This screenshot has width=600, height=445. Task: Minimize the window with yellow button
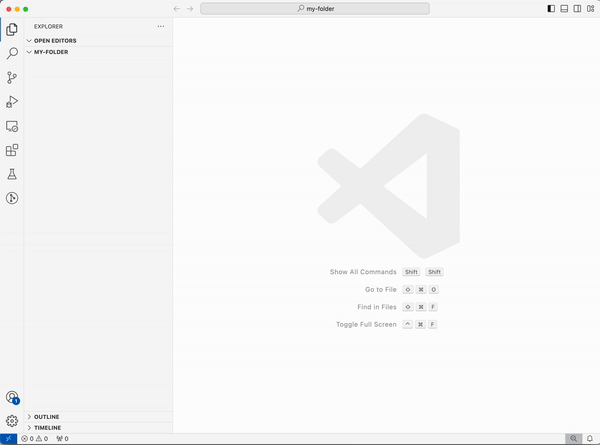(17, 9)
